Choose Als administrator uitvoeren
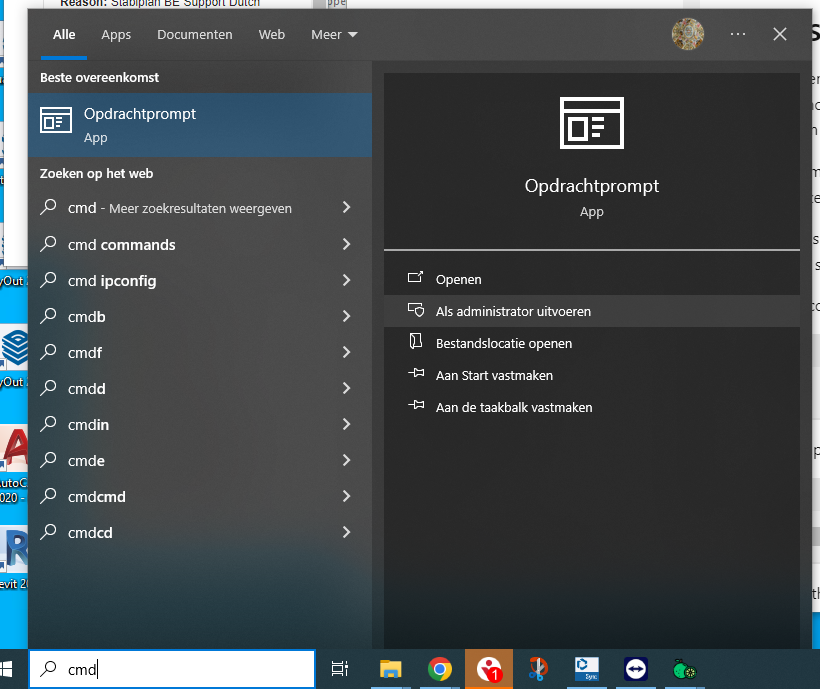Screen dimensions: 820x689 (591, 311)
